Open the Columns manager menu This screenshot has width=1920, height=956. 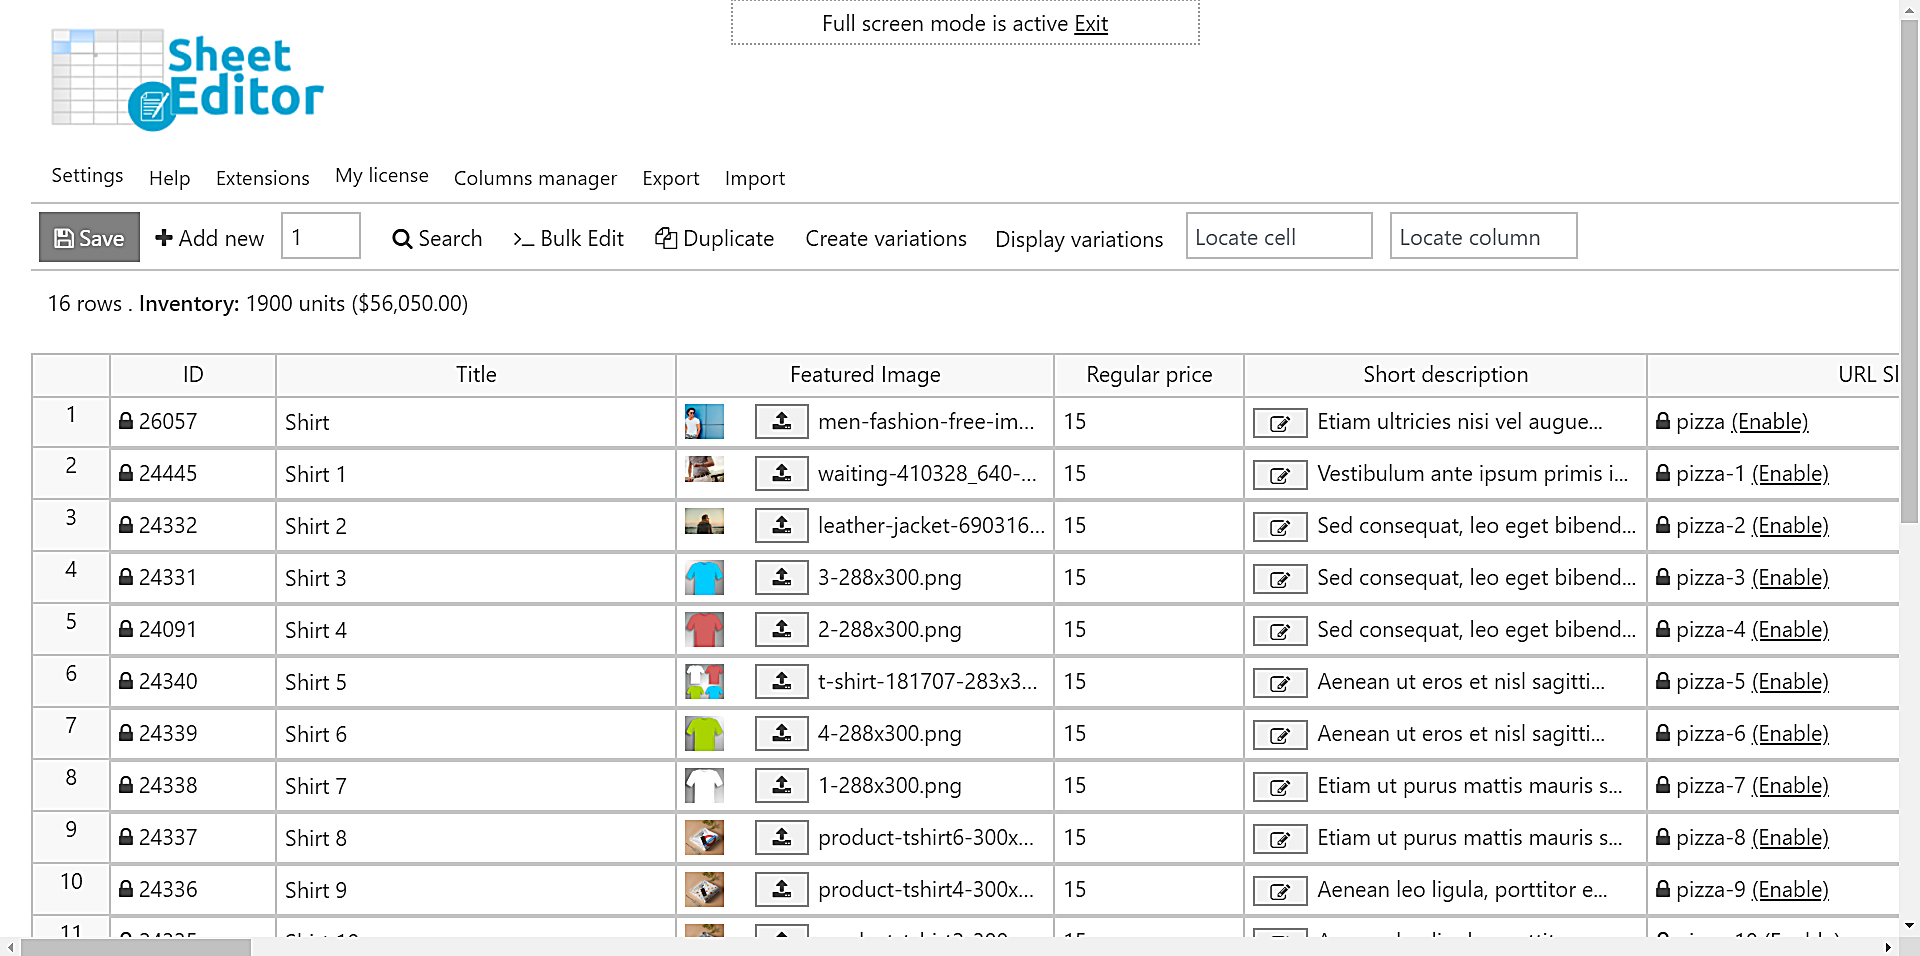click(535, 178)
